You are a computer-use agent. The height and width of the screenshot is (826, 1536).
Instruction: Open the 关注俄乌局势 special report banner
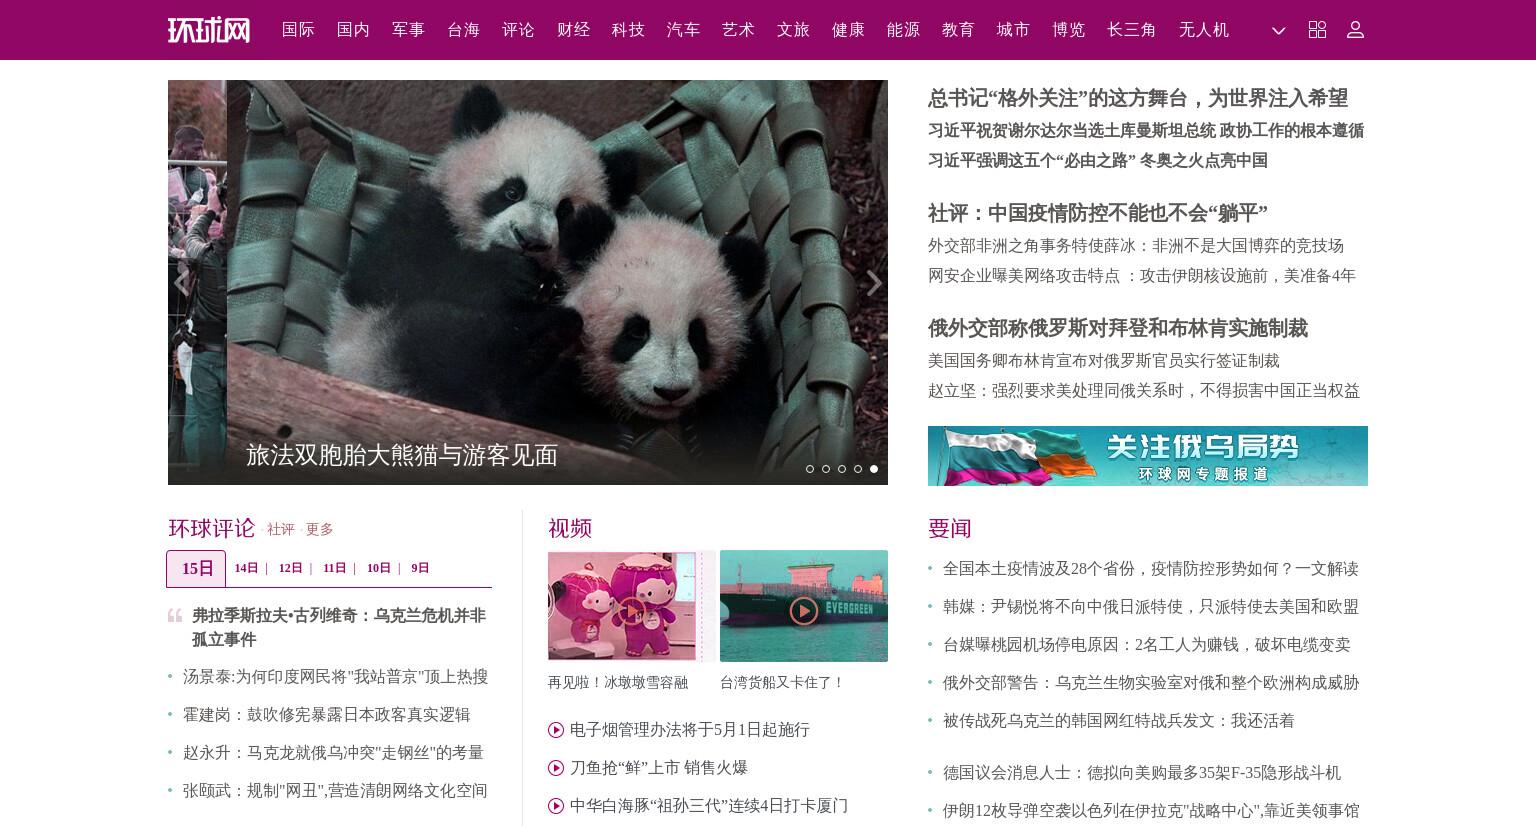pyautogui.click(x=1148, y=456)
